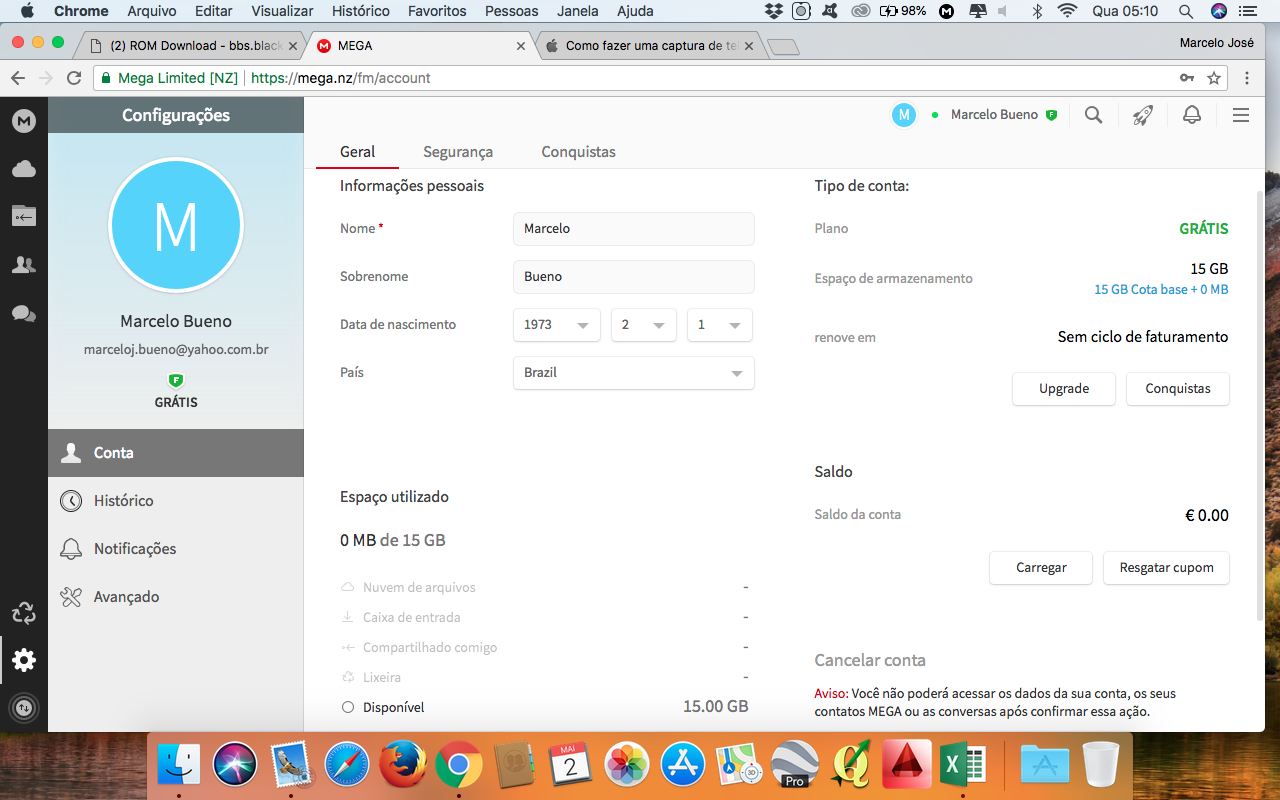Click the saved-password key icon

tap(1187, 78)
